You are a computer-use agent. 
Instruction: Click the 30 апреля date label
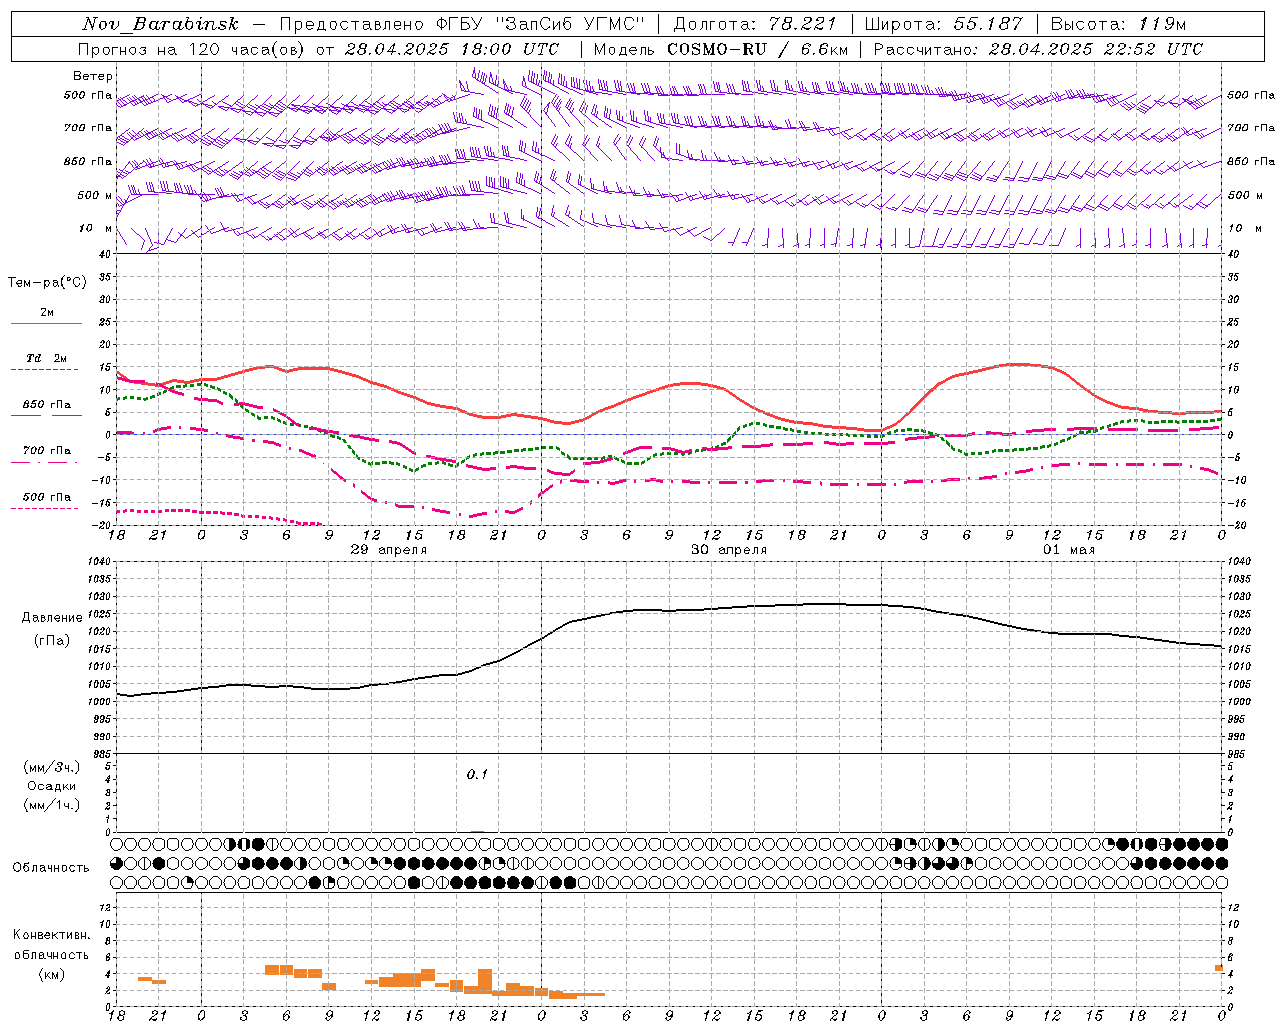coord(729,550)
